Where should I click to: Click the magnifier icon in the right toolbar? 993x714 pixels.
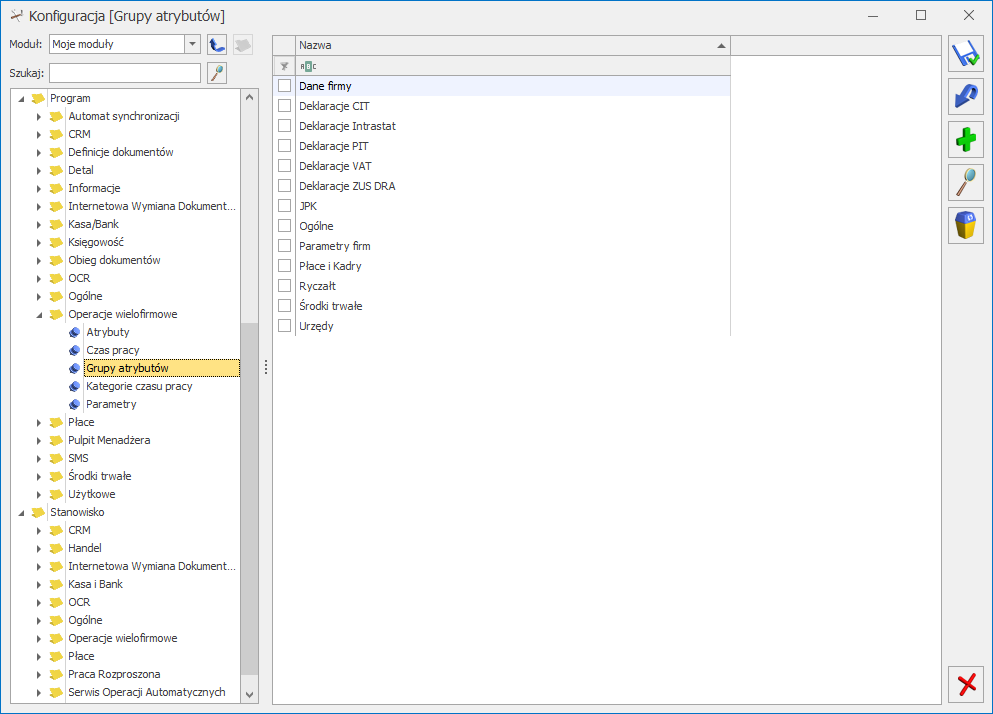(x=966, y=182)
